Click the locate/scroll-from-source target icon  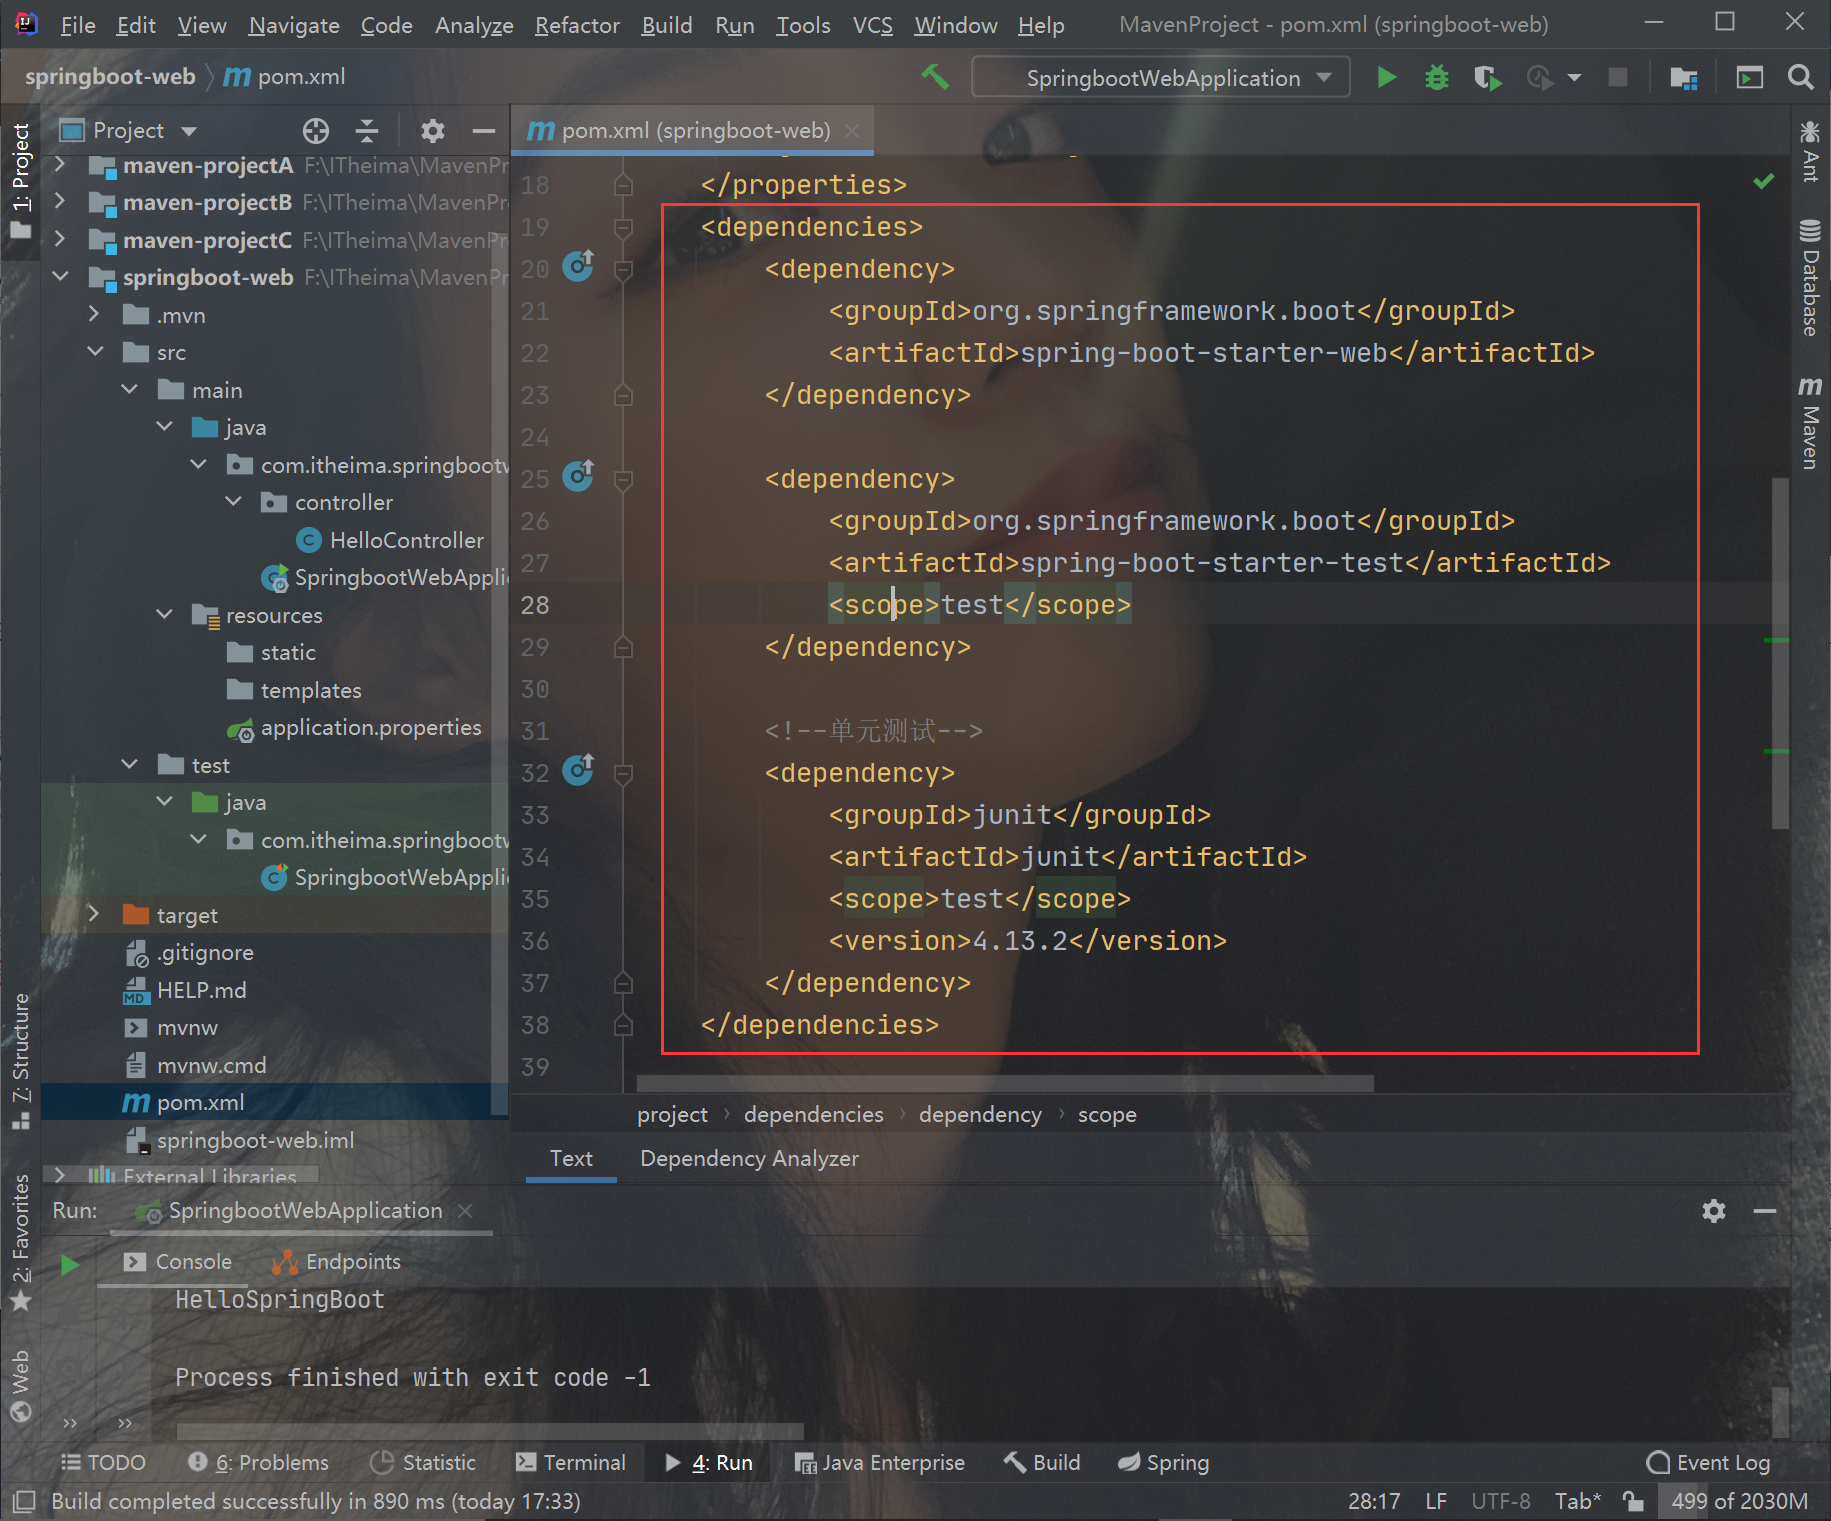coord(315,130)
